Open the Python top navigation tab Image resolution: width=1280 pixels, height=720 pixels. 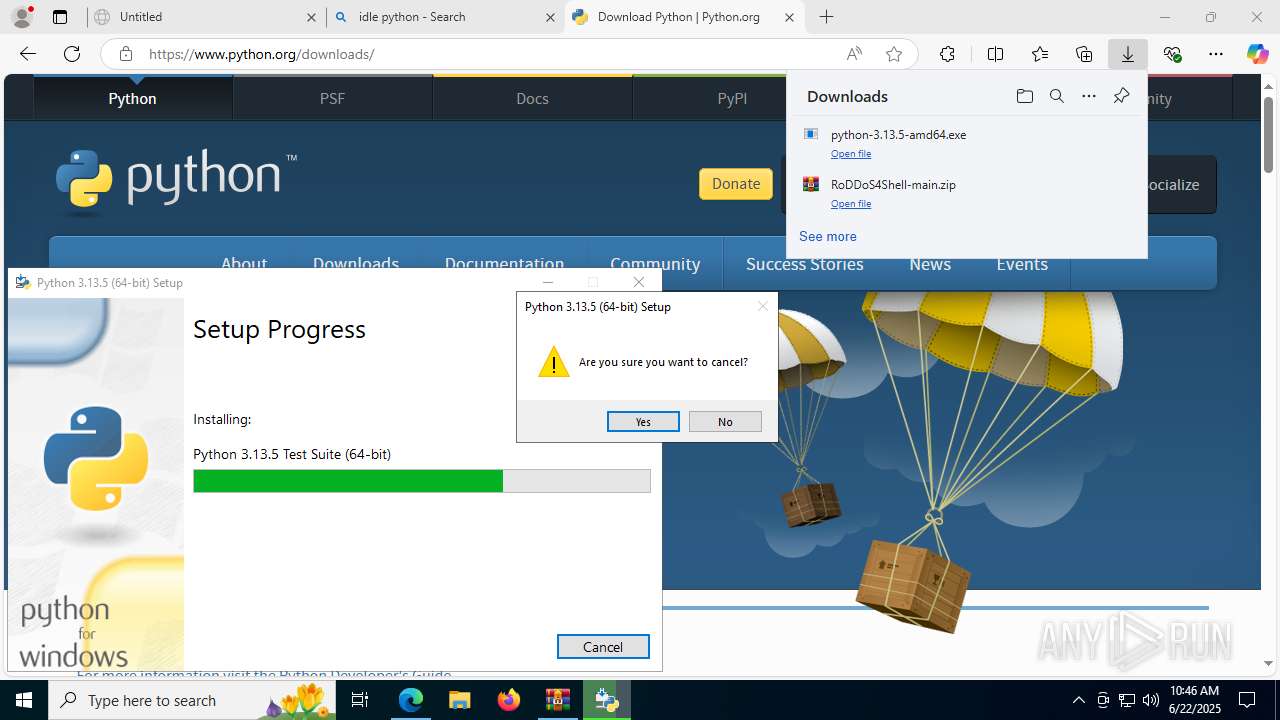133,98
